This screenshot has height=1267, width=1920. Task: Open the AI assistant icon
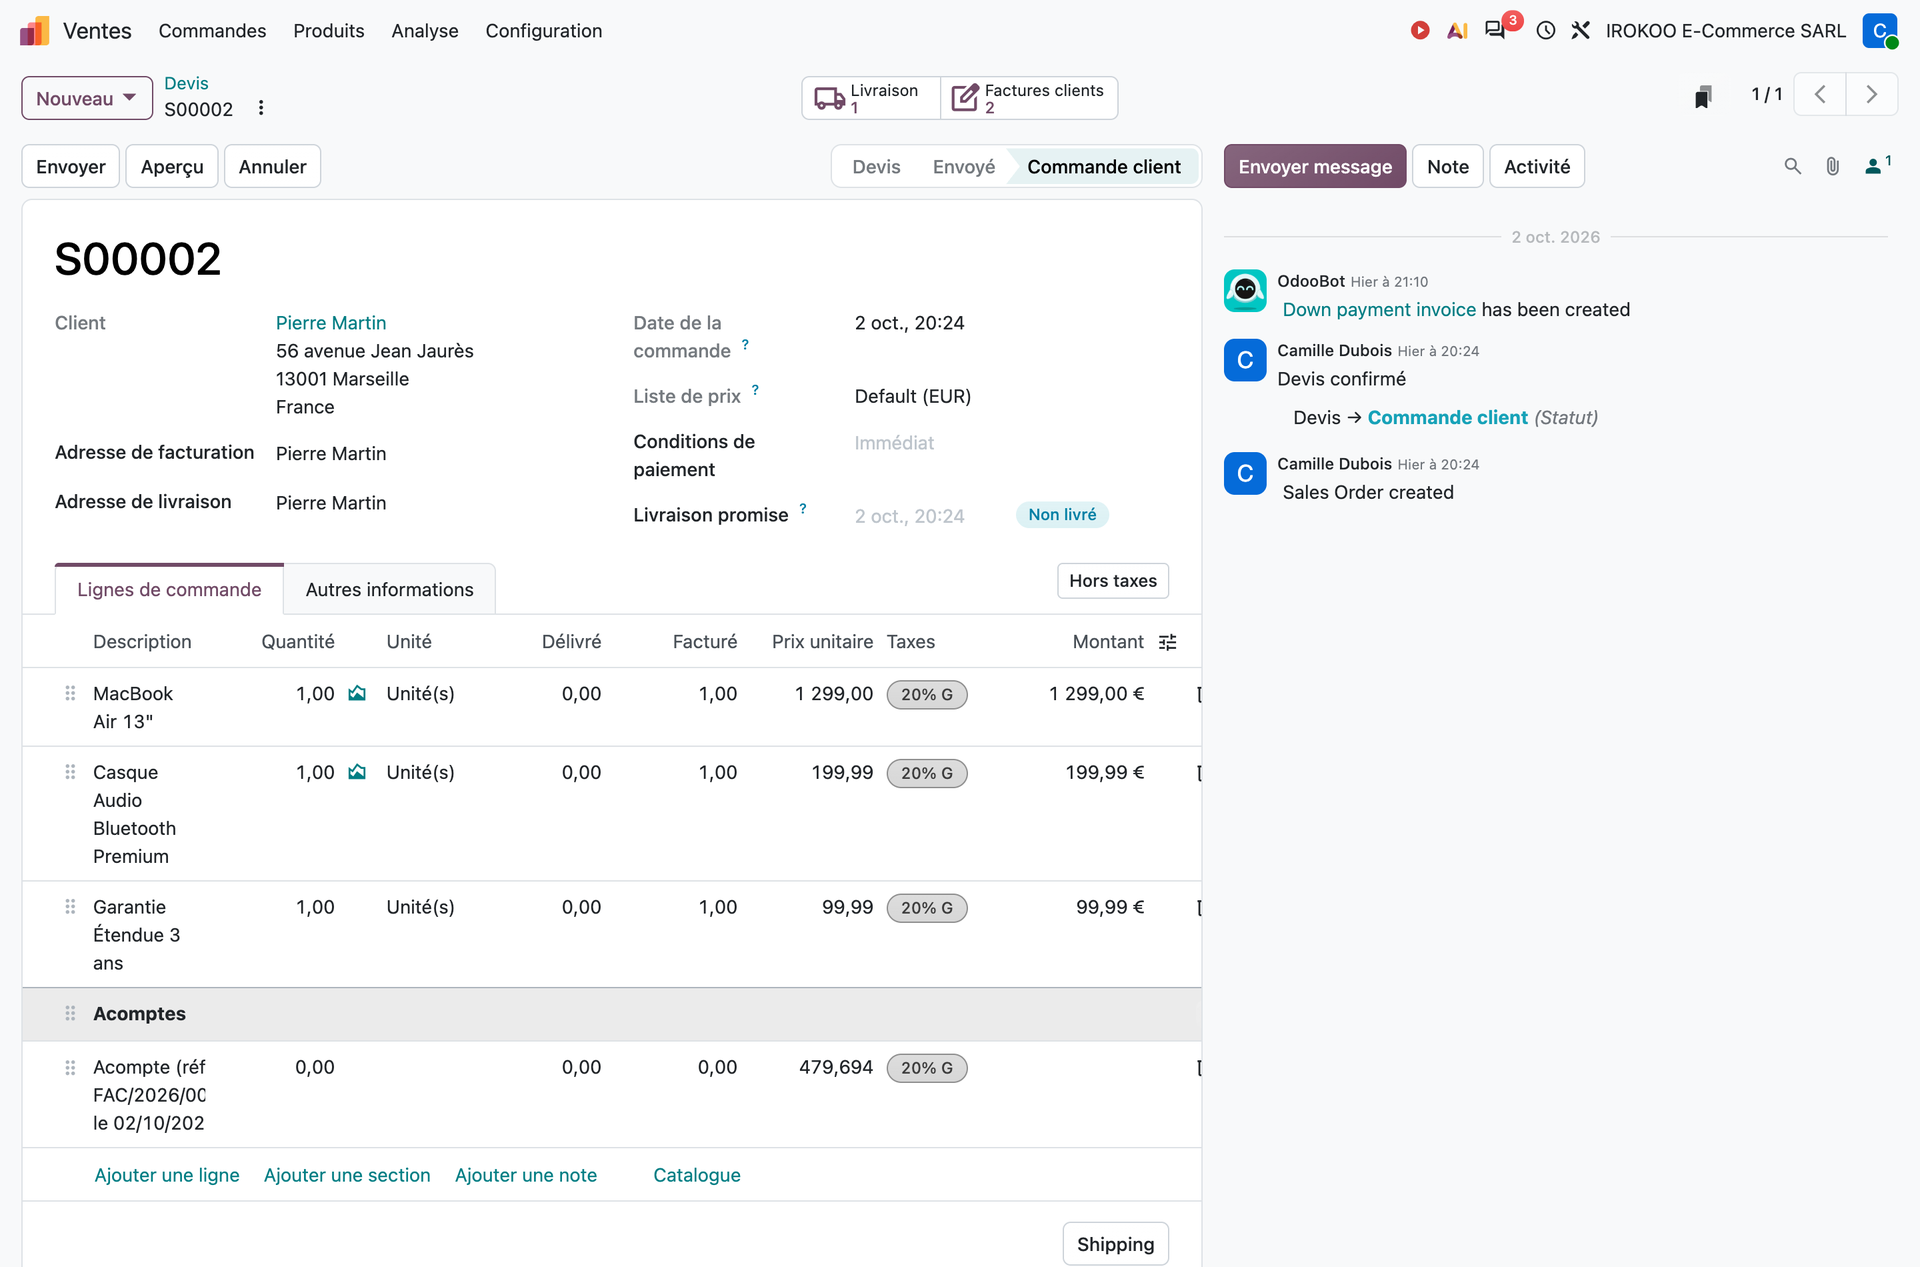[1457, 31]
